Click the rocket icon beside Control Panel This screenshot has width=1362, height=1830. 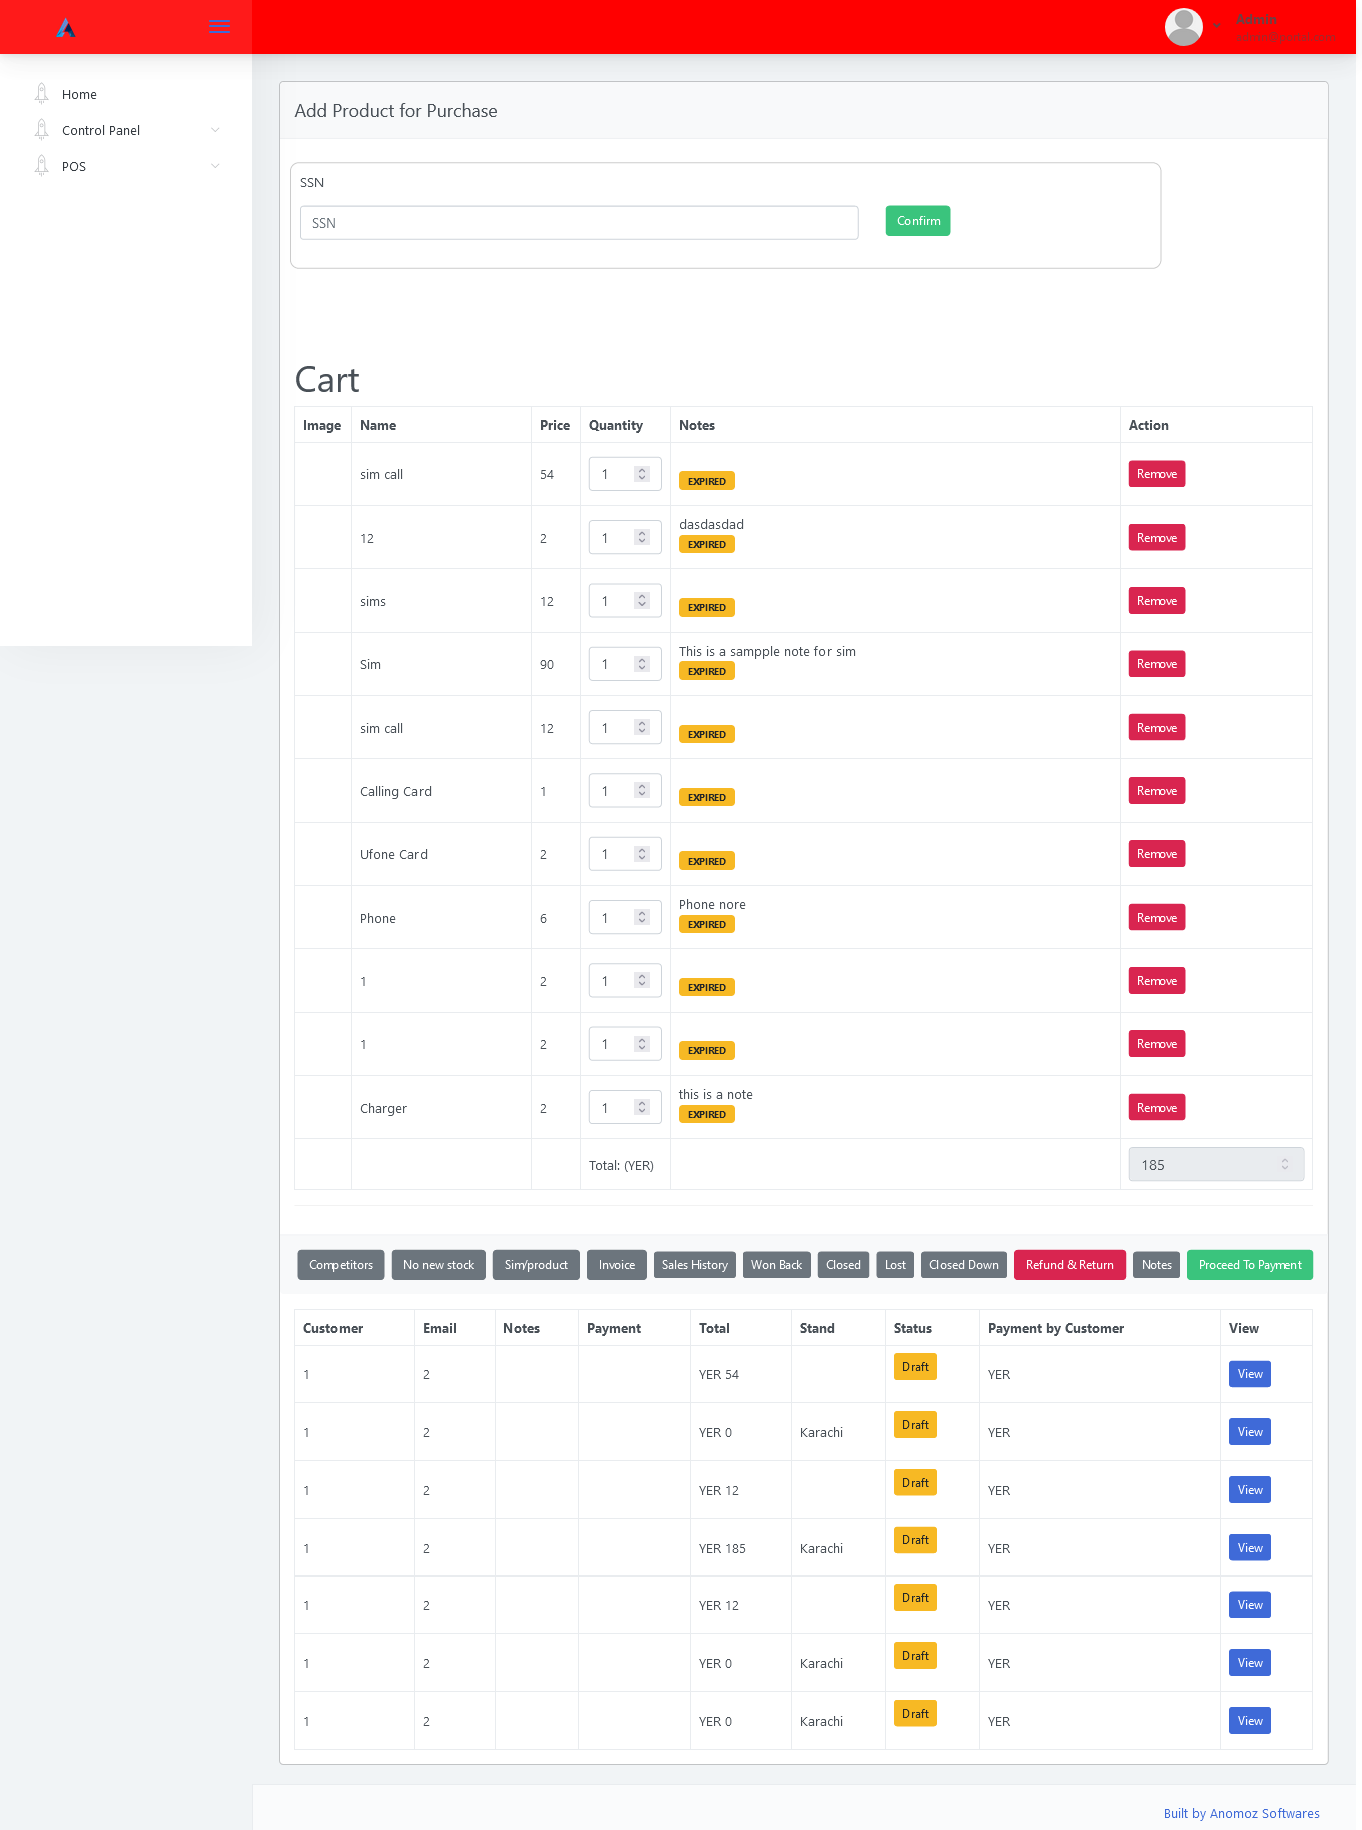pos(41,130)
